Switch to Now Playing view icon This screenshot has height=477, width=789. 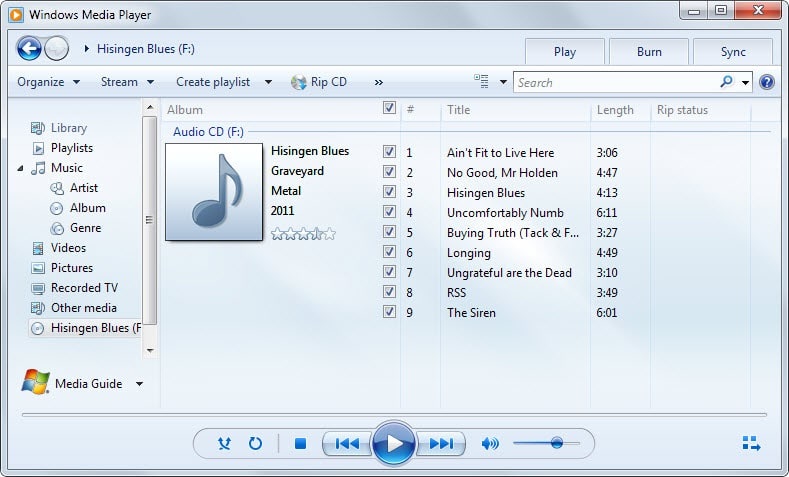click(x=752, y=443)
